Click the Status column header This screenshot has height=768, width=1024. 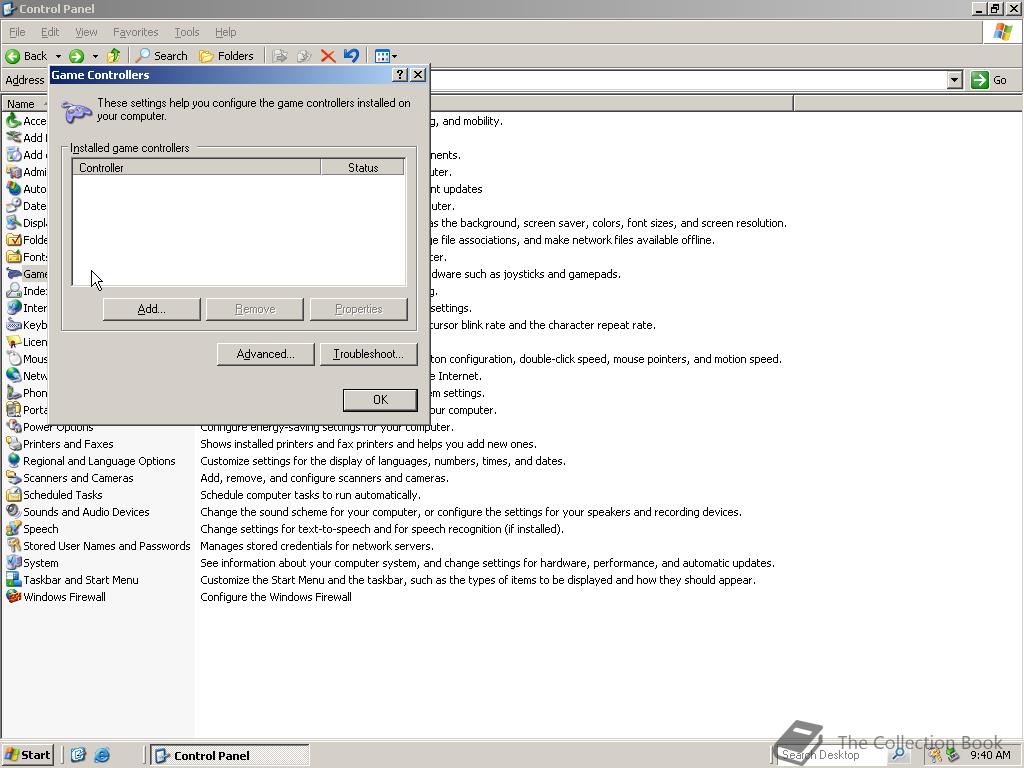[362, 168]
